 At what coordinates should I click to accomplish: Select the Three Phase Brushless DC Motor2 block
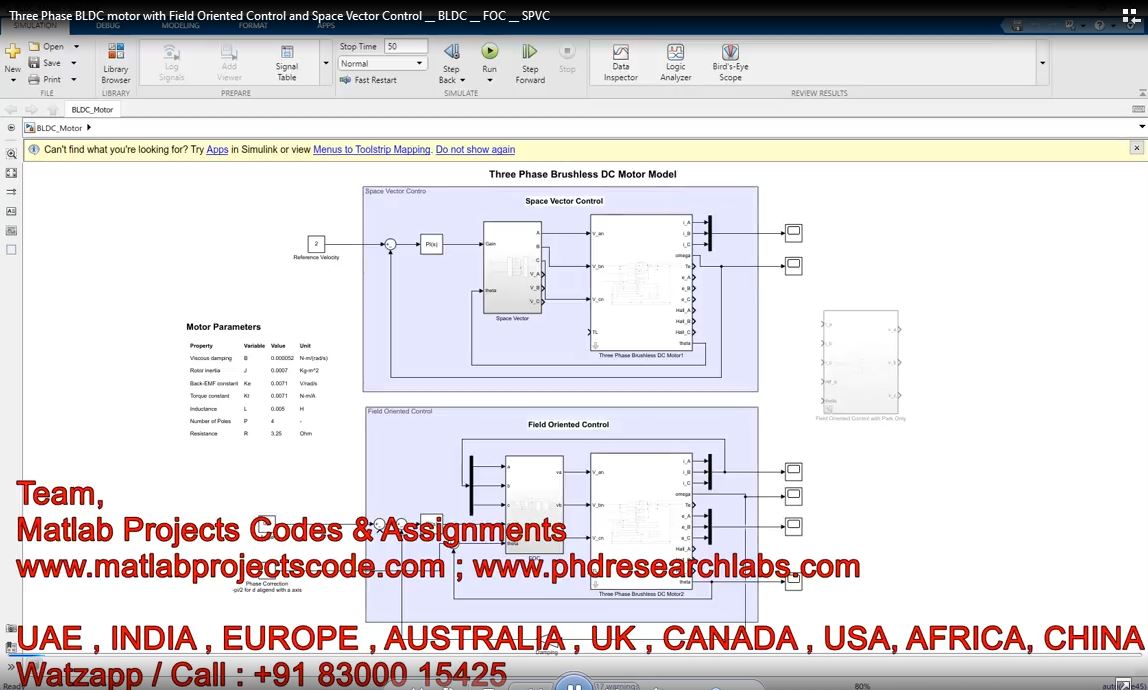click(641, 522)
